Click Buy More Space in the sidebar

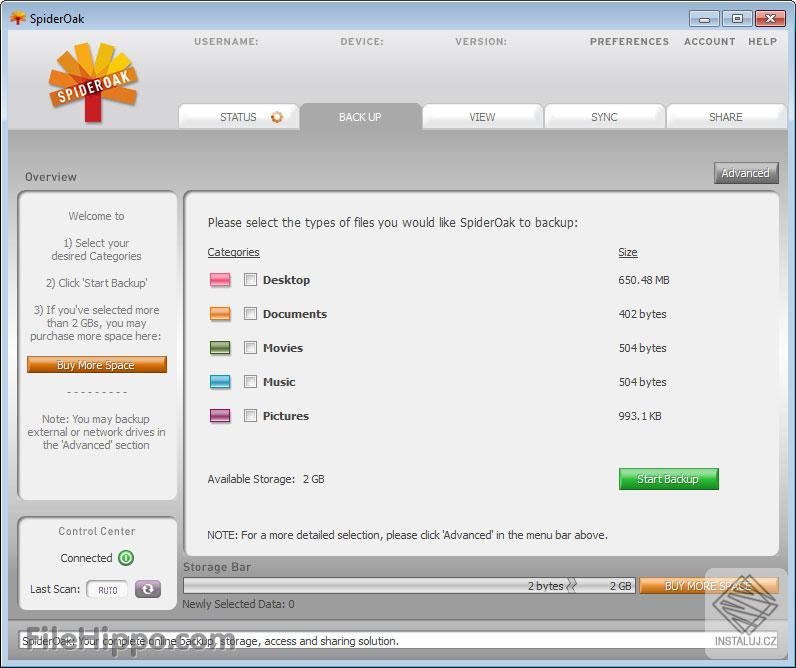point(96,365)
